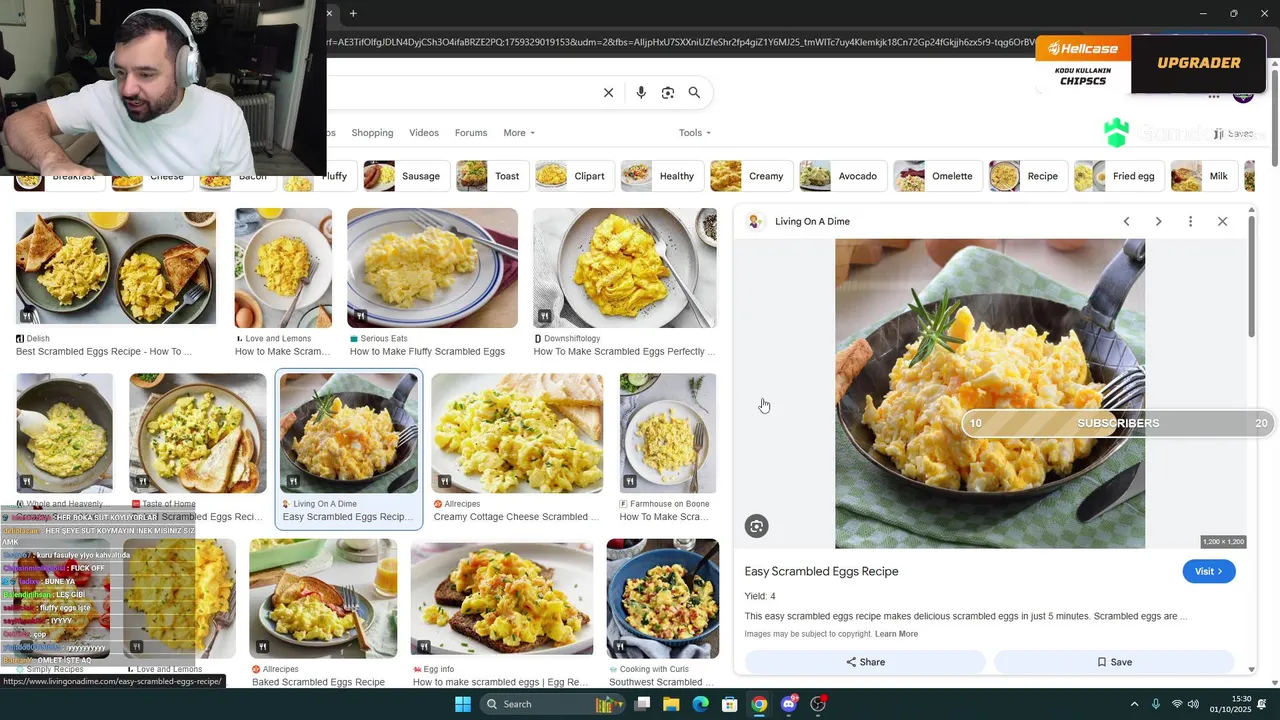The width and height of the screenshot is (1280, 720).
Task: Switch to Chrome in the taskbar
Action: [x=759, y=704]
